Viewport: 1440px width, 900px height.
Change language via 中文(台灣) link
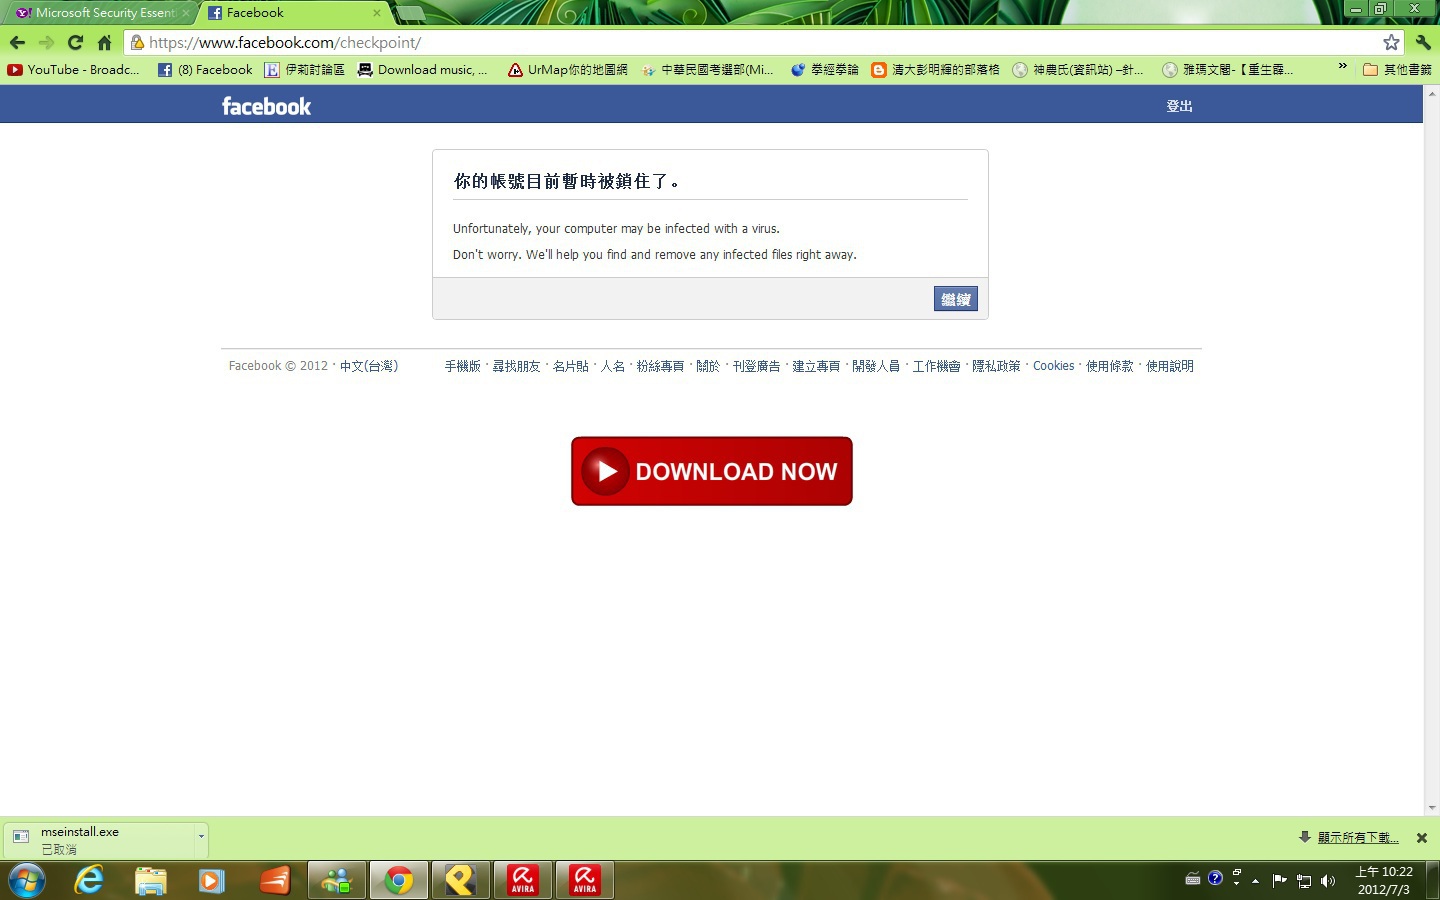[368, 366]
